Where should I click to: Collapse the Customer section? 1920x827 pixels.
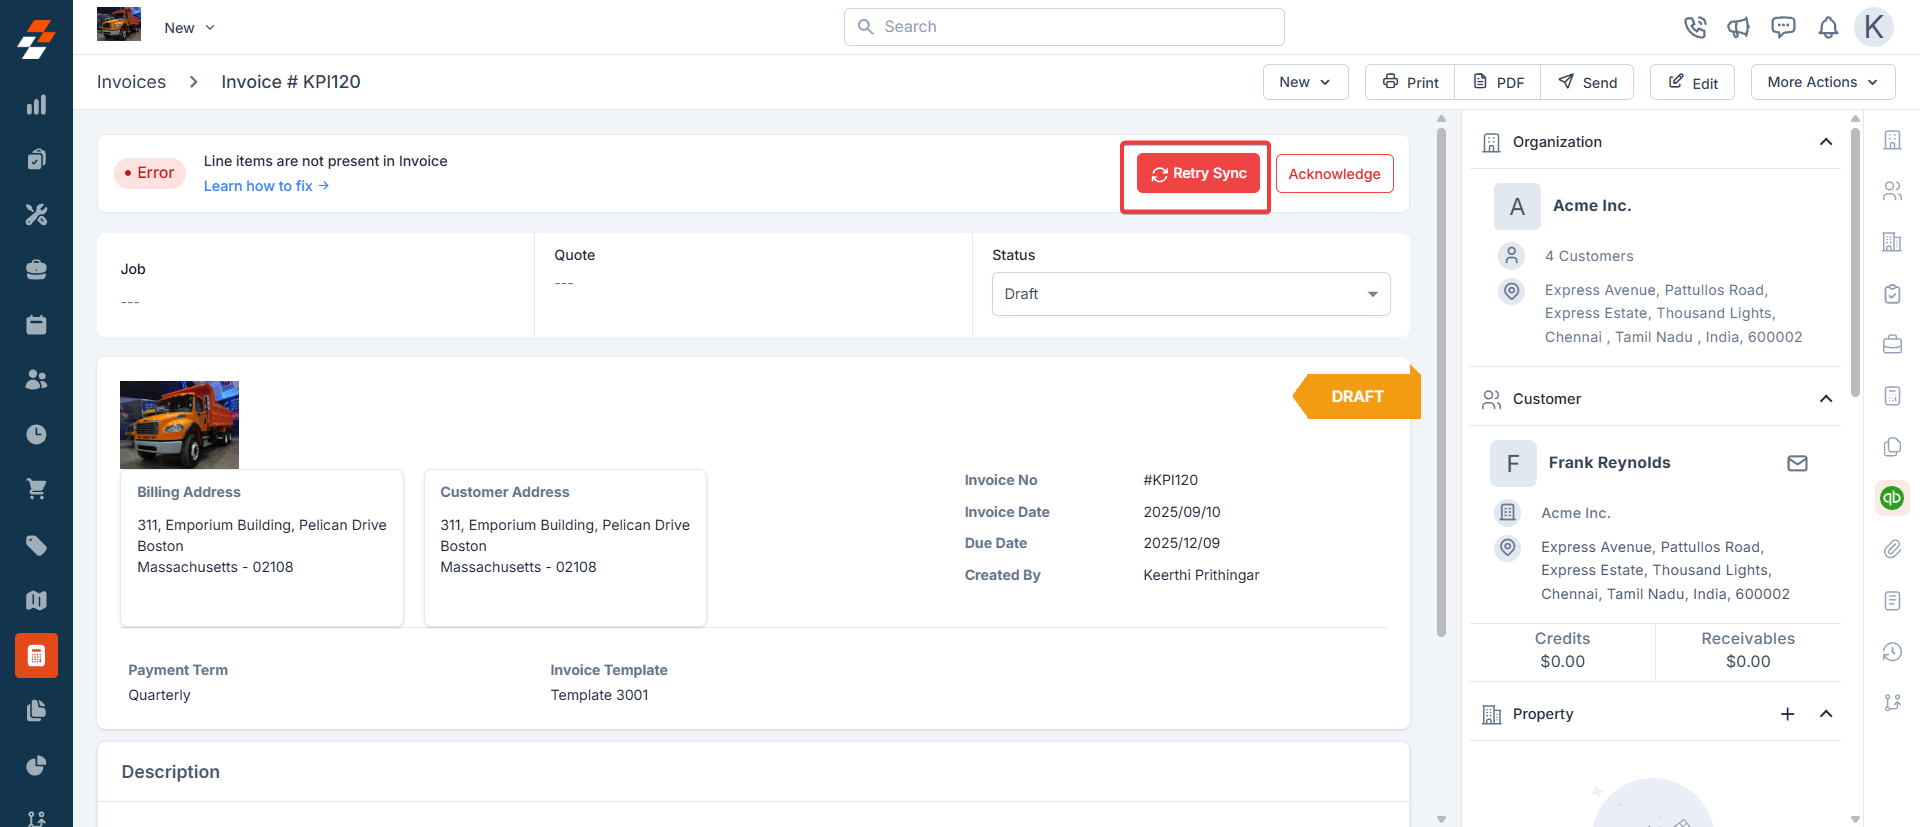point(1825,399)
